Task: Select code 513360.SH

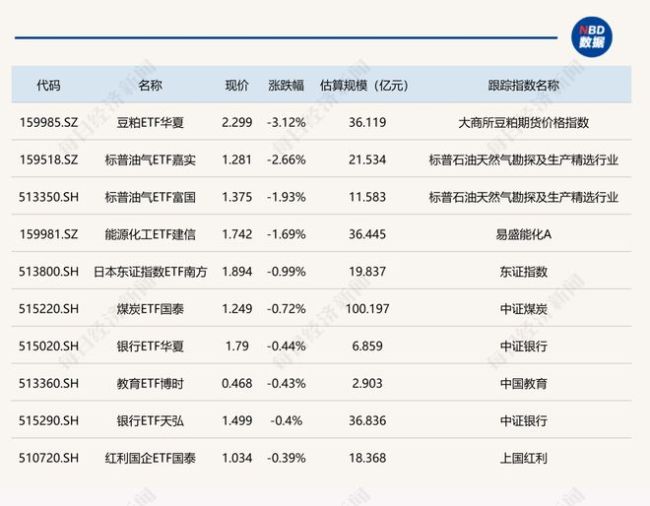Action: pos(49,384)
